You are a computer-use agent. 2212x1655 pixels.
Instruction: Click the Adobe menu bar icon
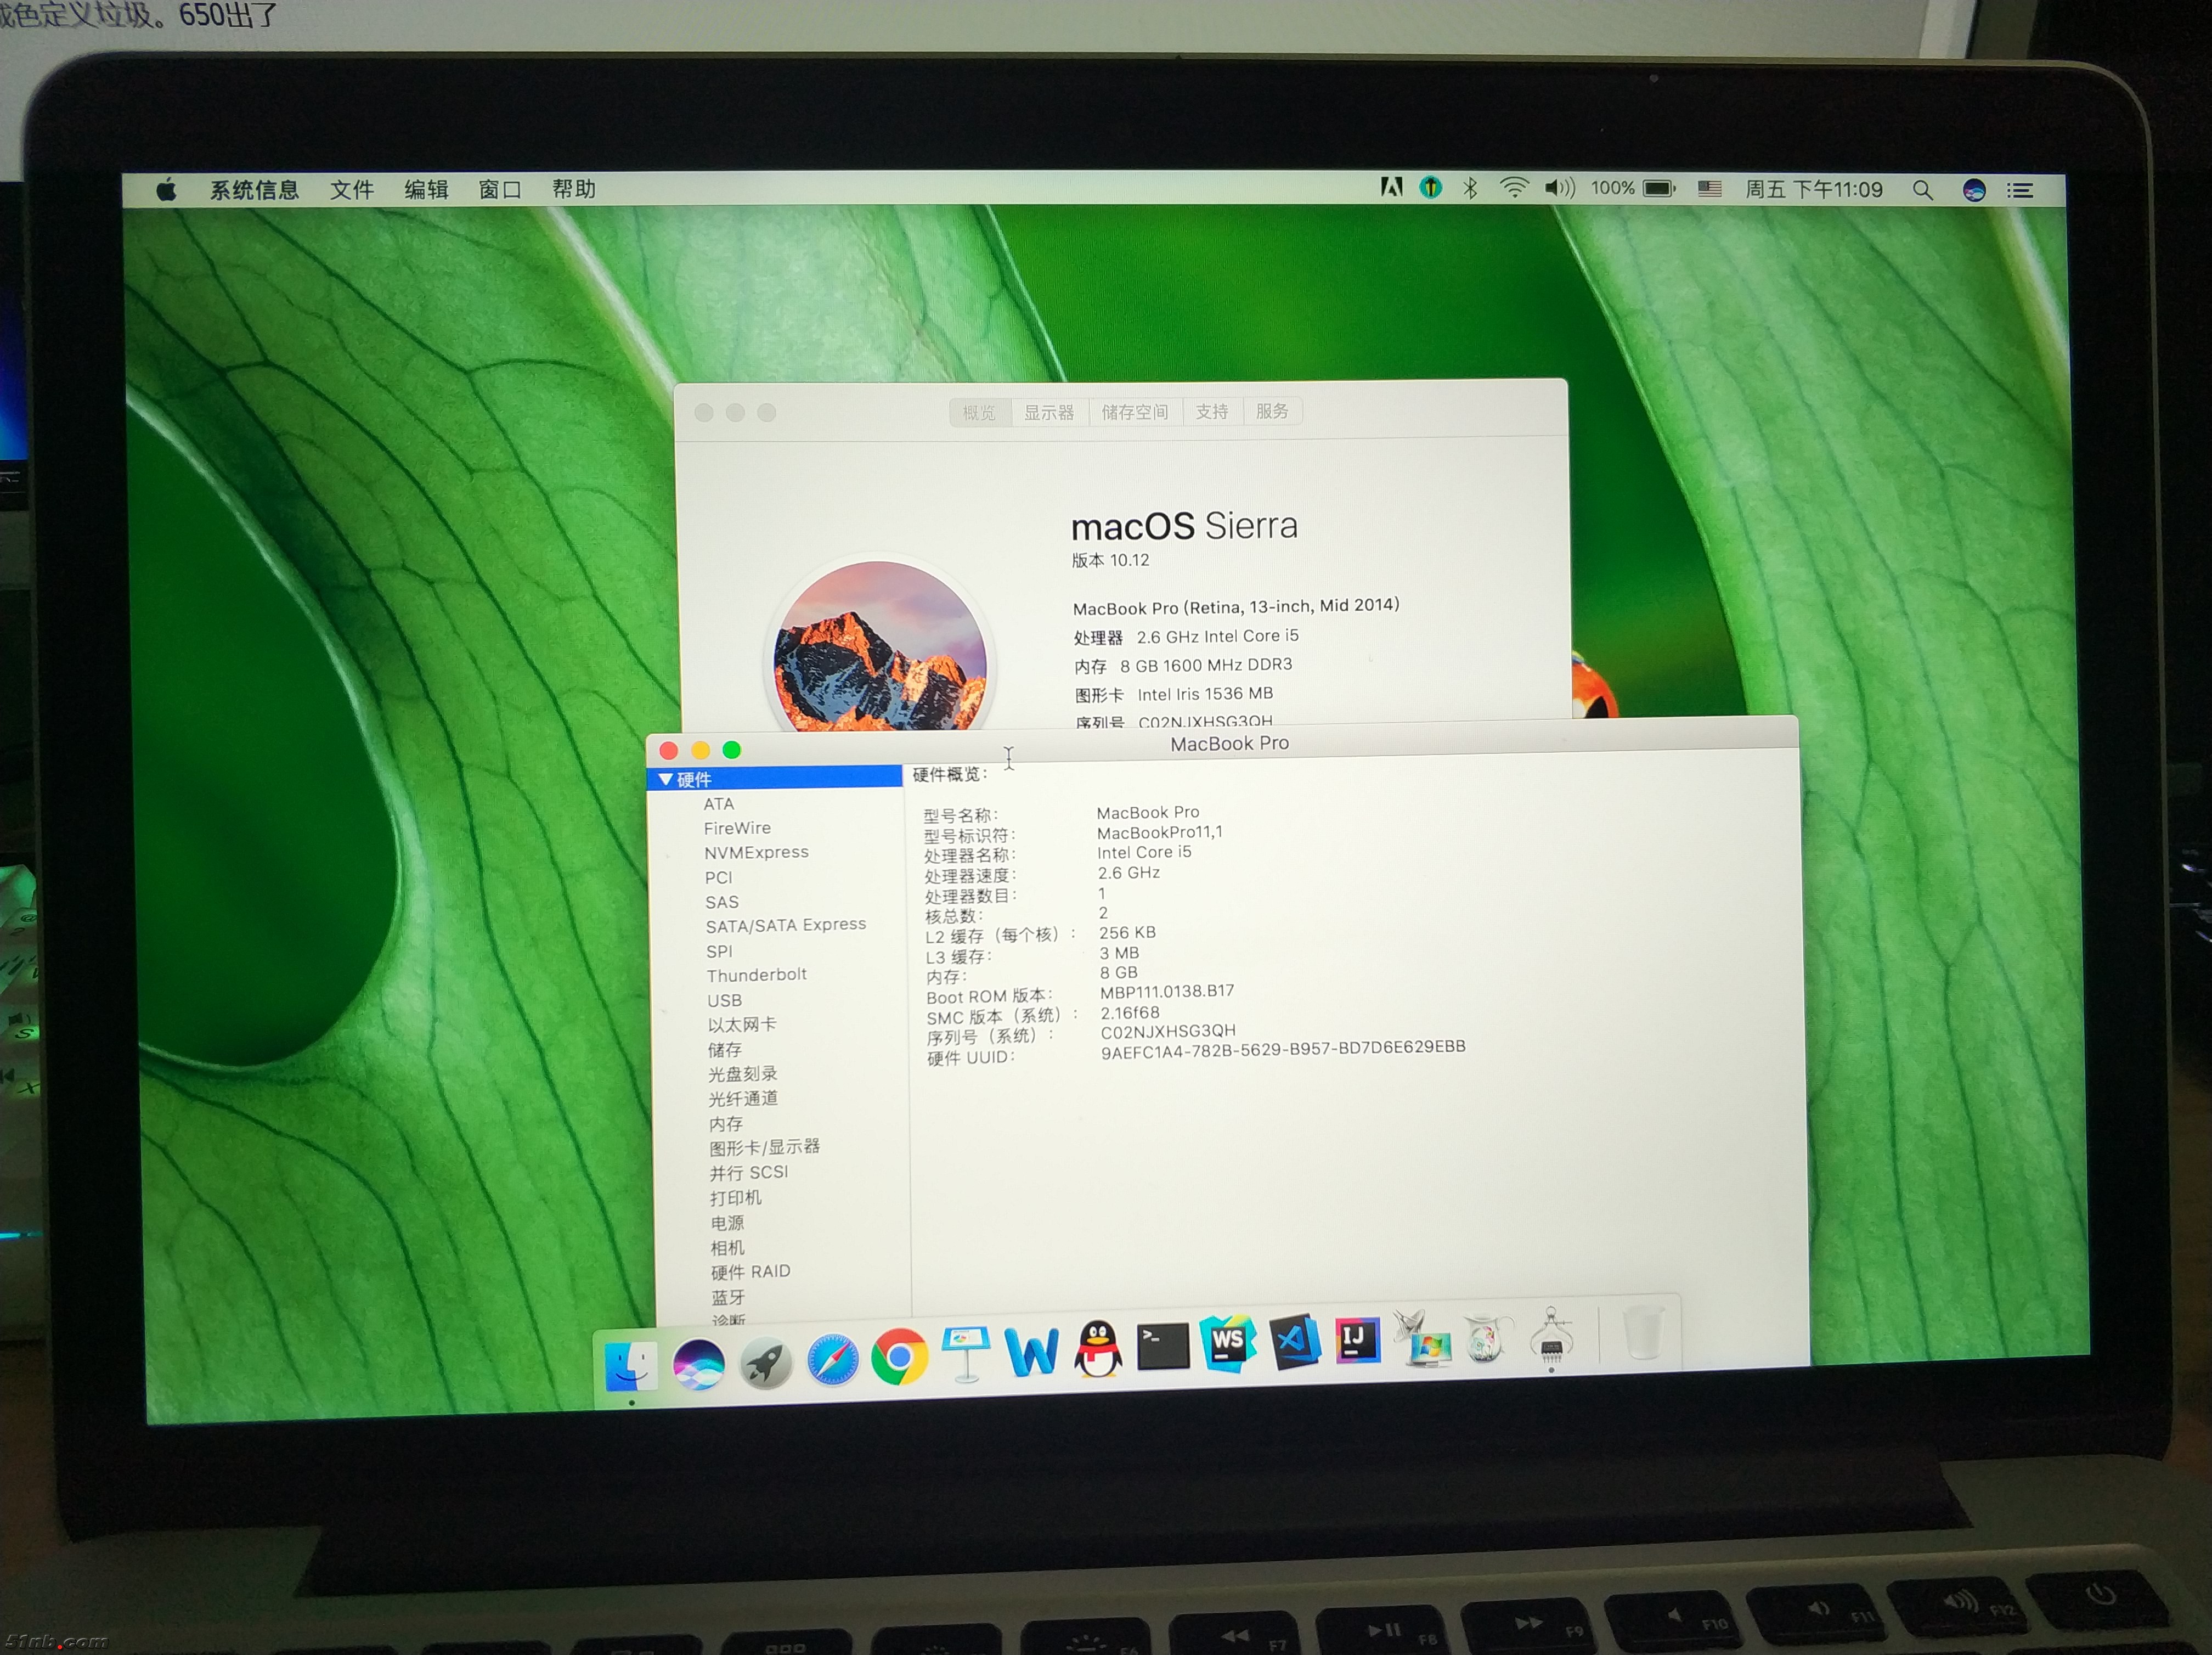[1391, 187]
